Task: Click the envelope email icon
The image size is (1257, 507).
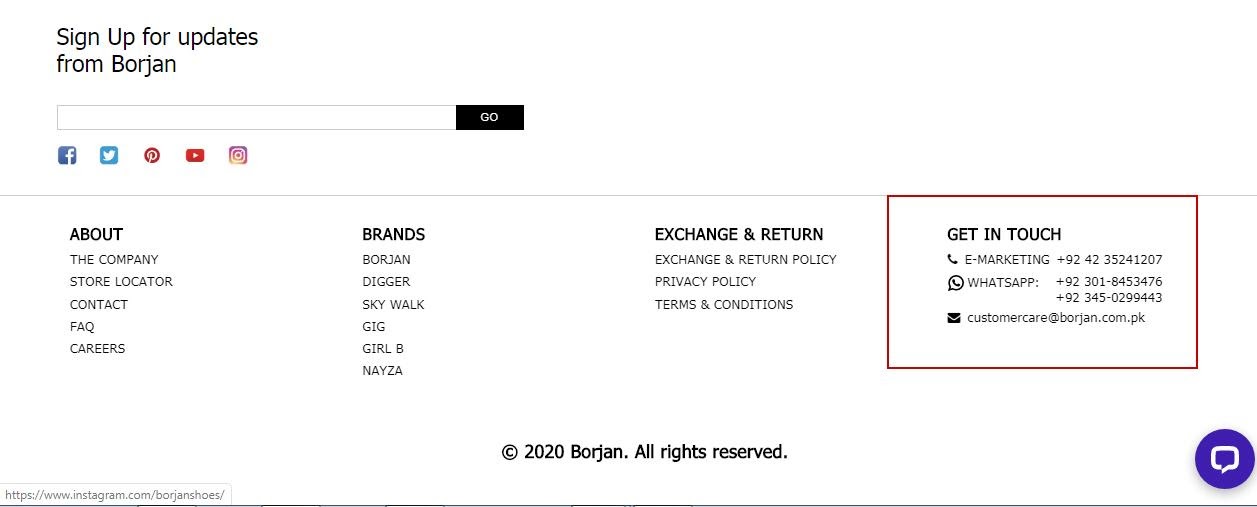Action: [953, 318]
